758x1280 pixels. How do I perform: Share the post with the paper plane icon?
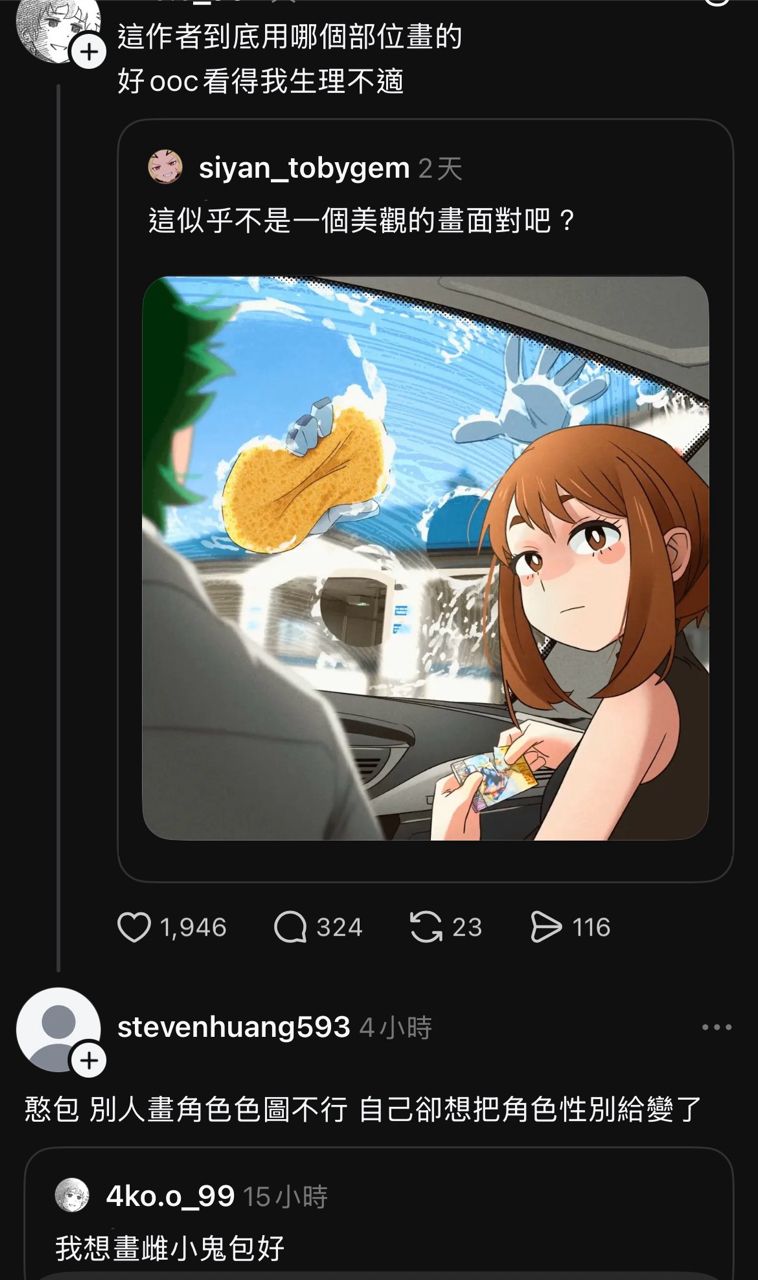(x=546, y=928)
